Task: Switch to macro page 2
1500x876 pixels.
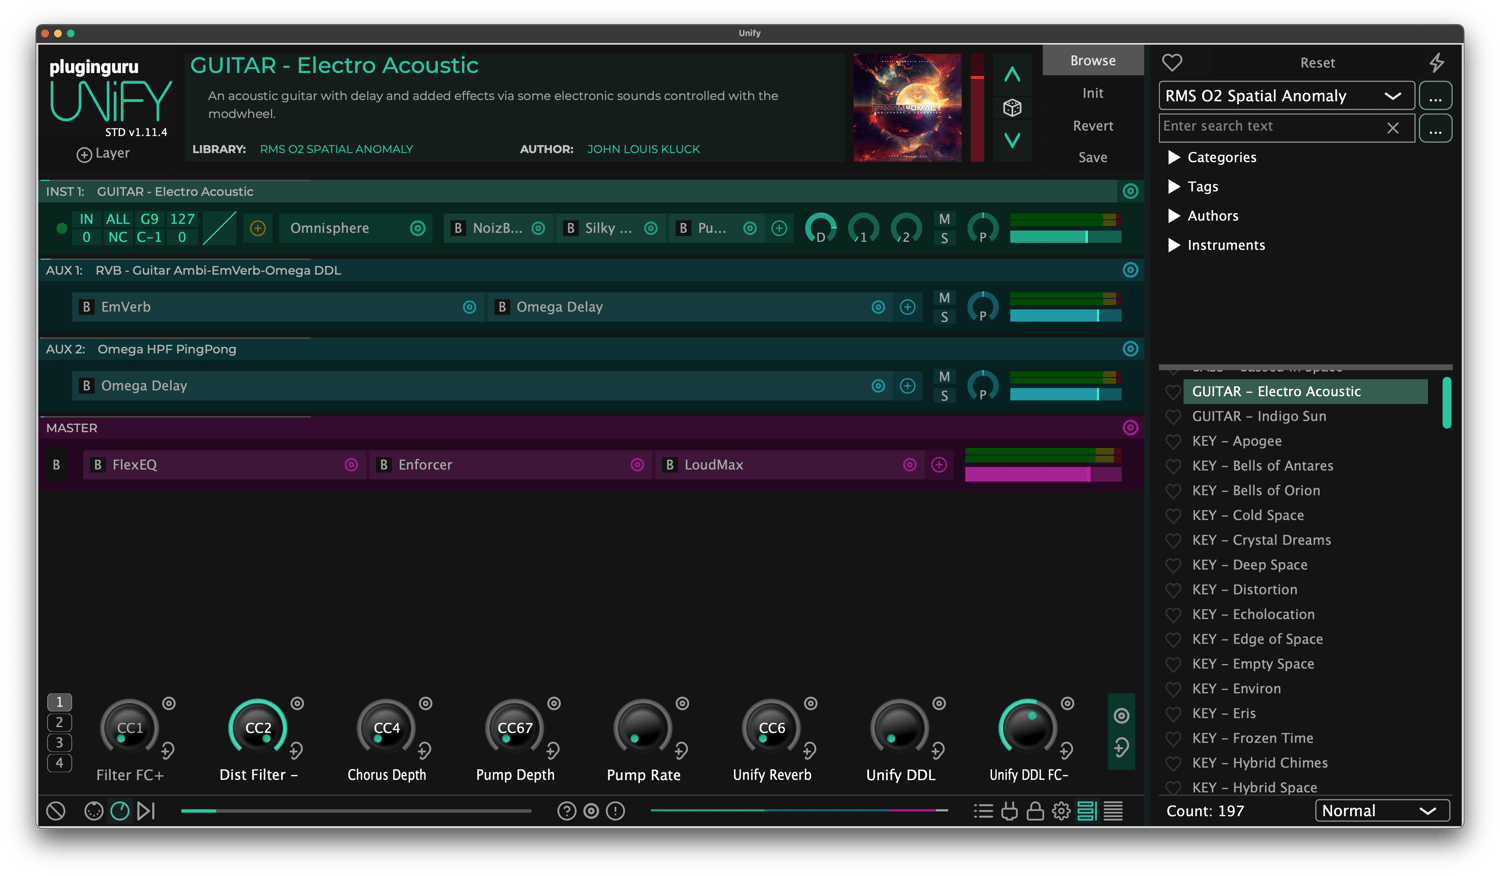Action: [59, 723]
